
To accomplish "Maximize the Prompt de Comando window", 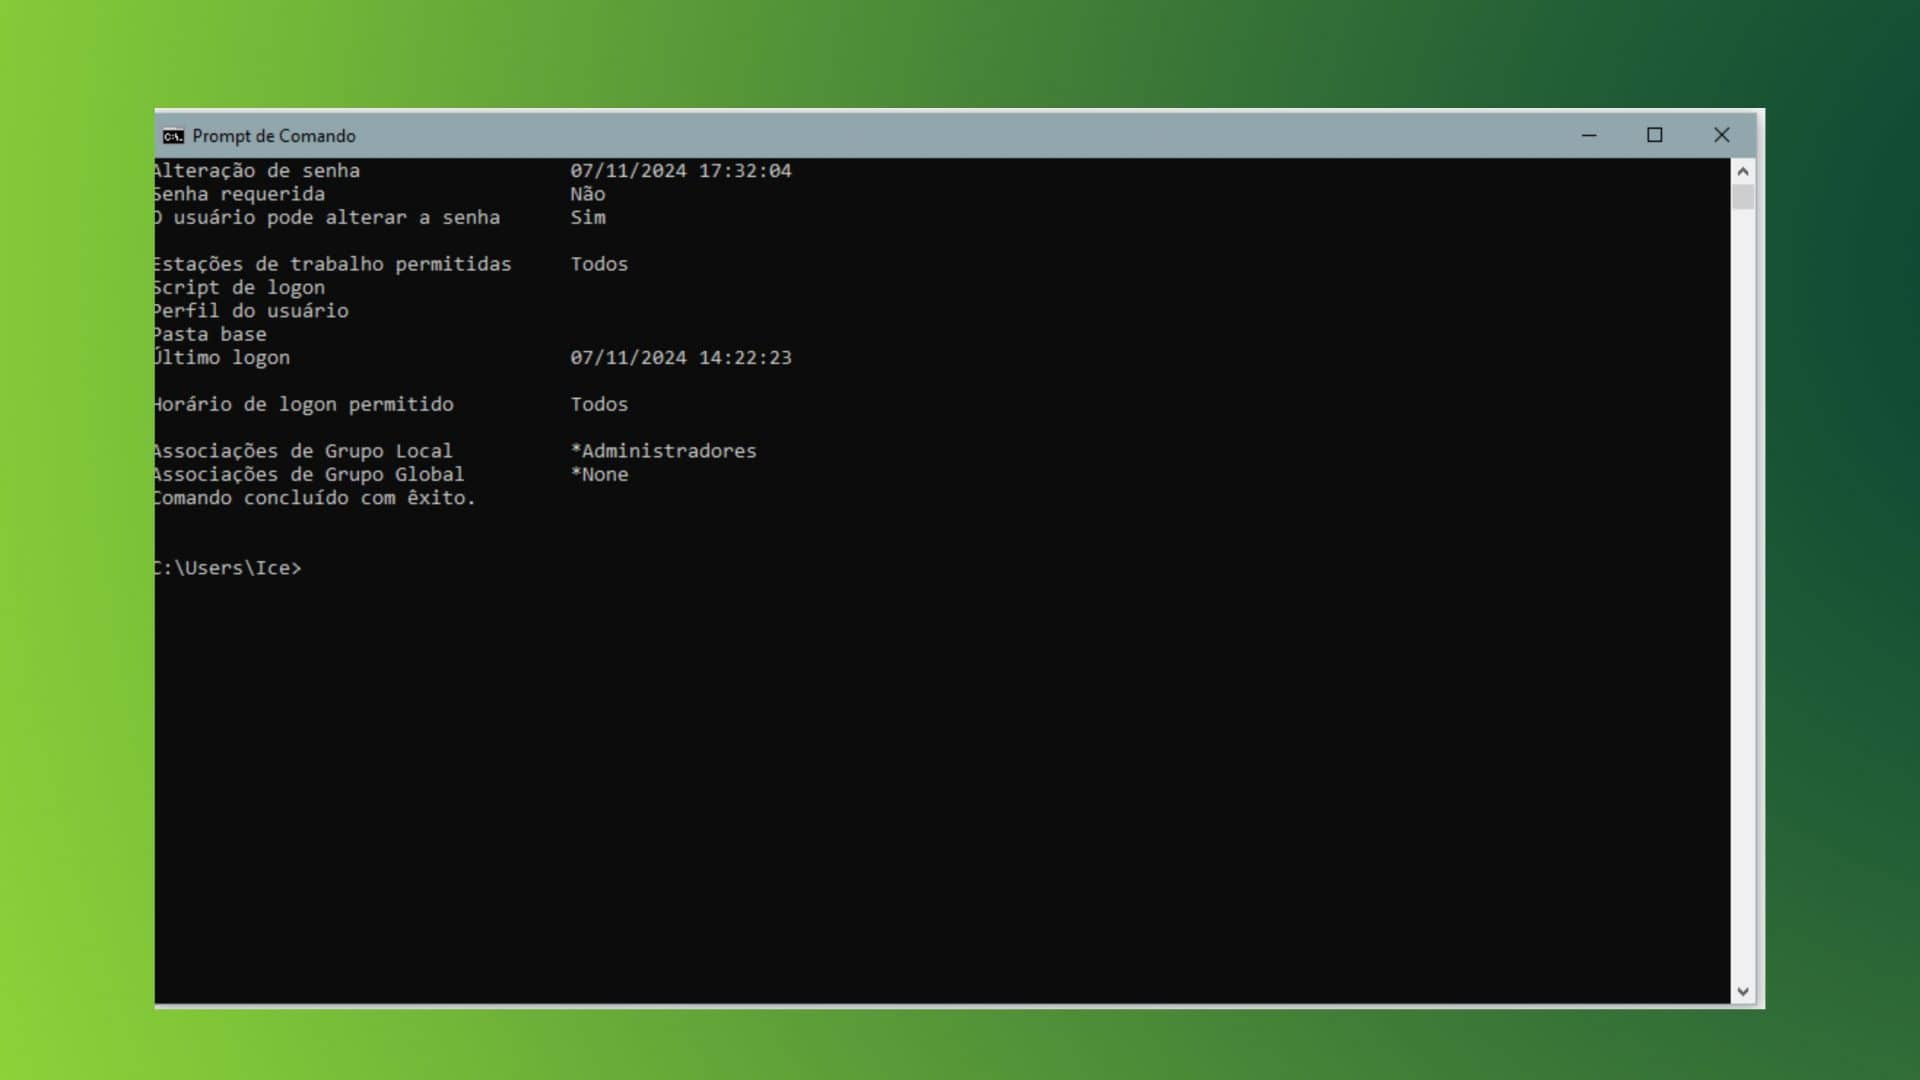I will 1655,135.
